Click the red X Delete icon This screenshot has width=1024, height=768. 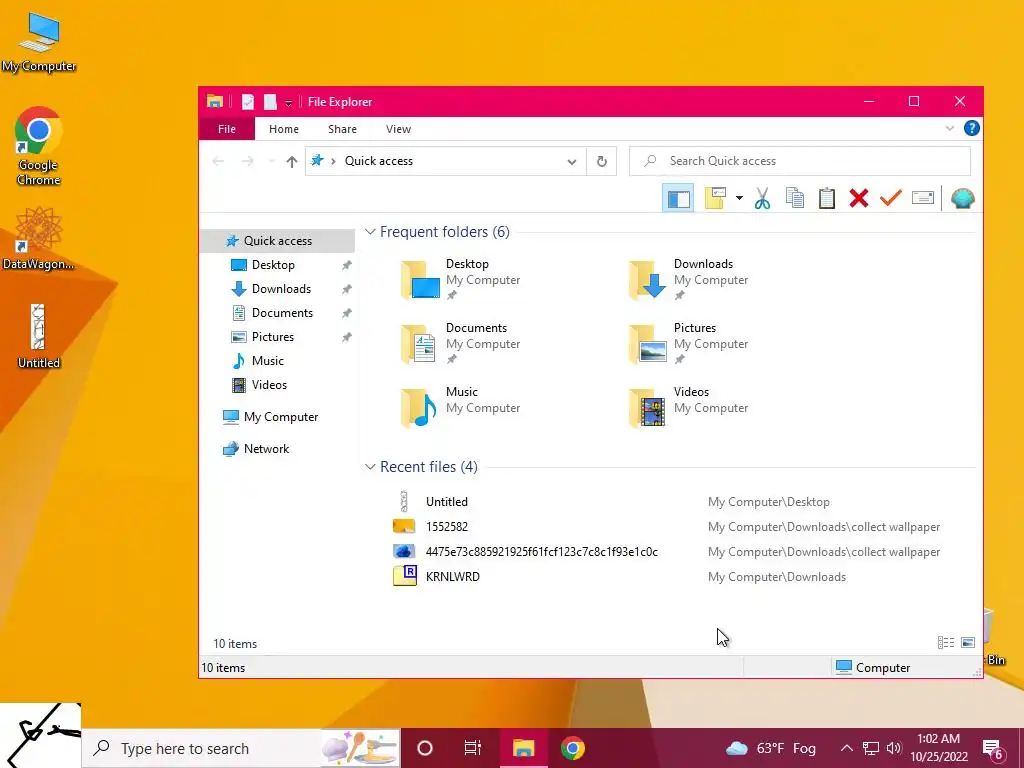tap(859, 198)
